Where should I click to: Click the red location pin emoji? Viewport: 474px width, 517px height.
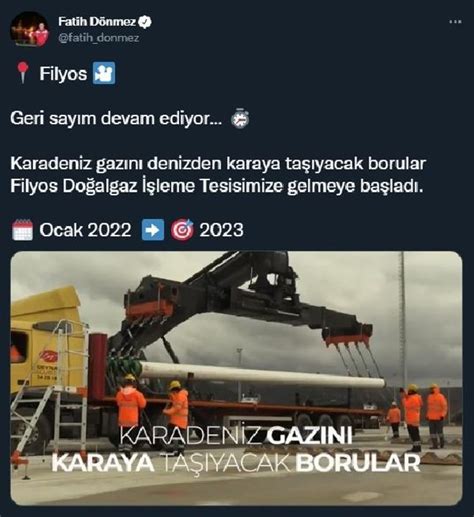(22, 72)
